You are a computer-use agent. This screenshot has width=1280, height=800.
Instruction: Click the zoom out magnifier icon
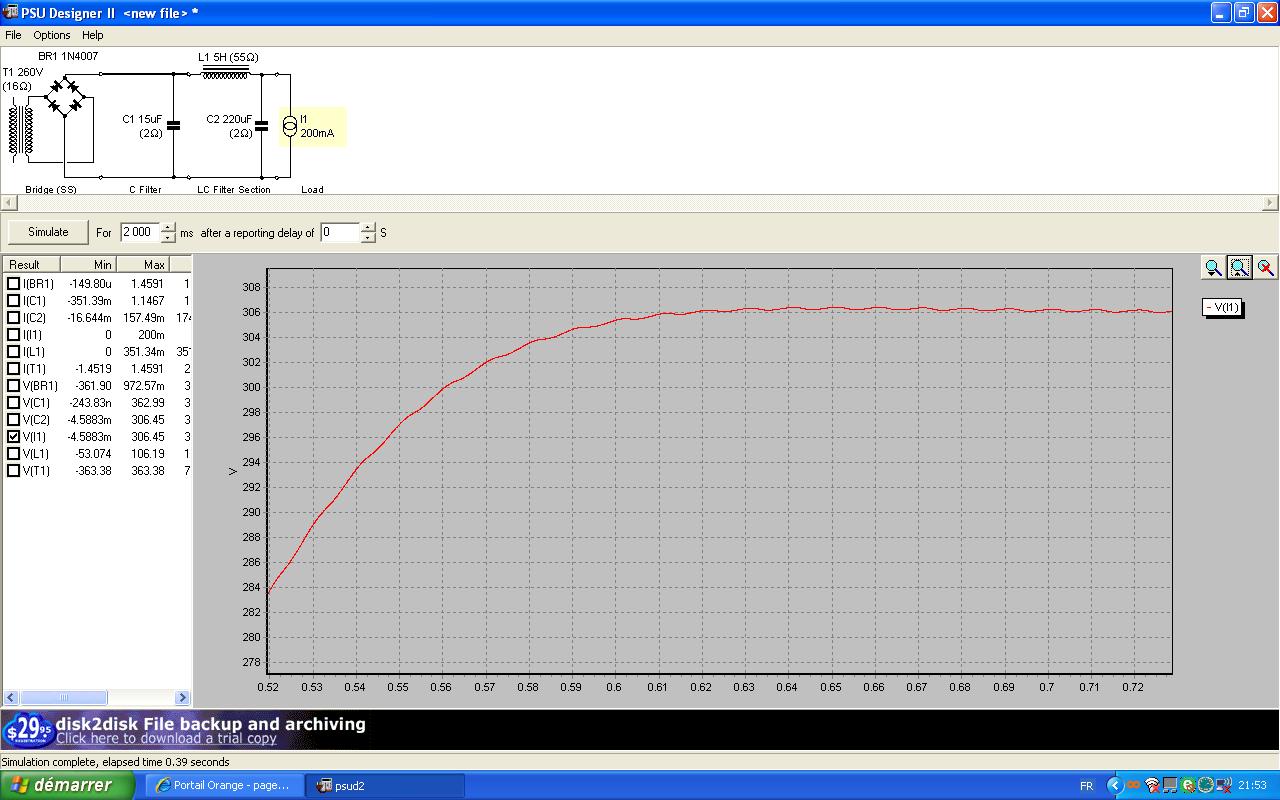(x=1213, y=267)
